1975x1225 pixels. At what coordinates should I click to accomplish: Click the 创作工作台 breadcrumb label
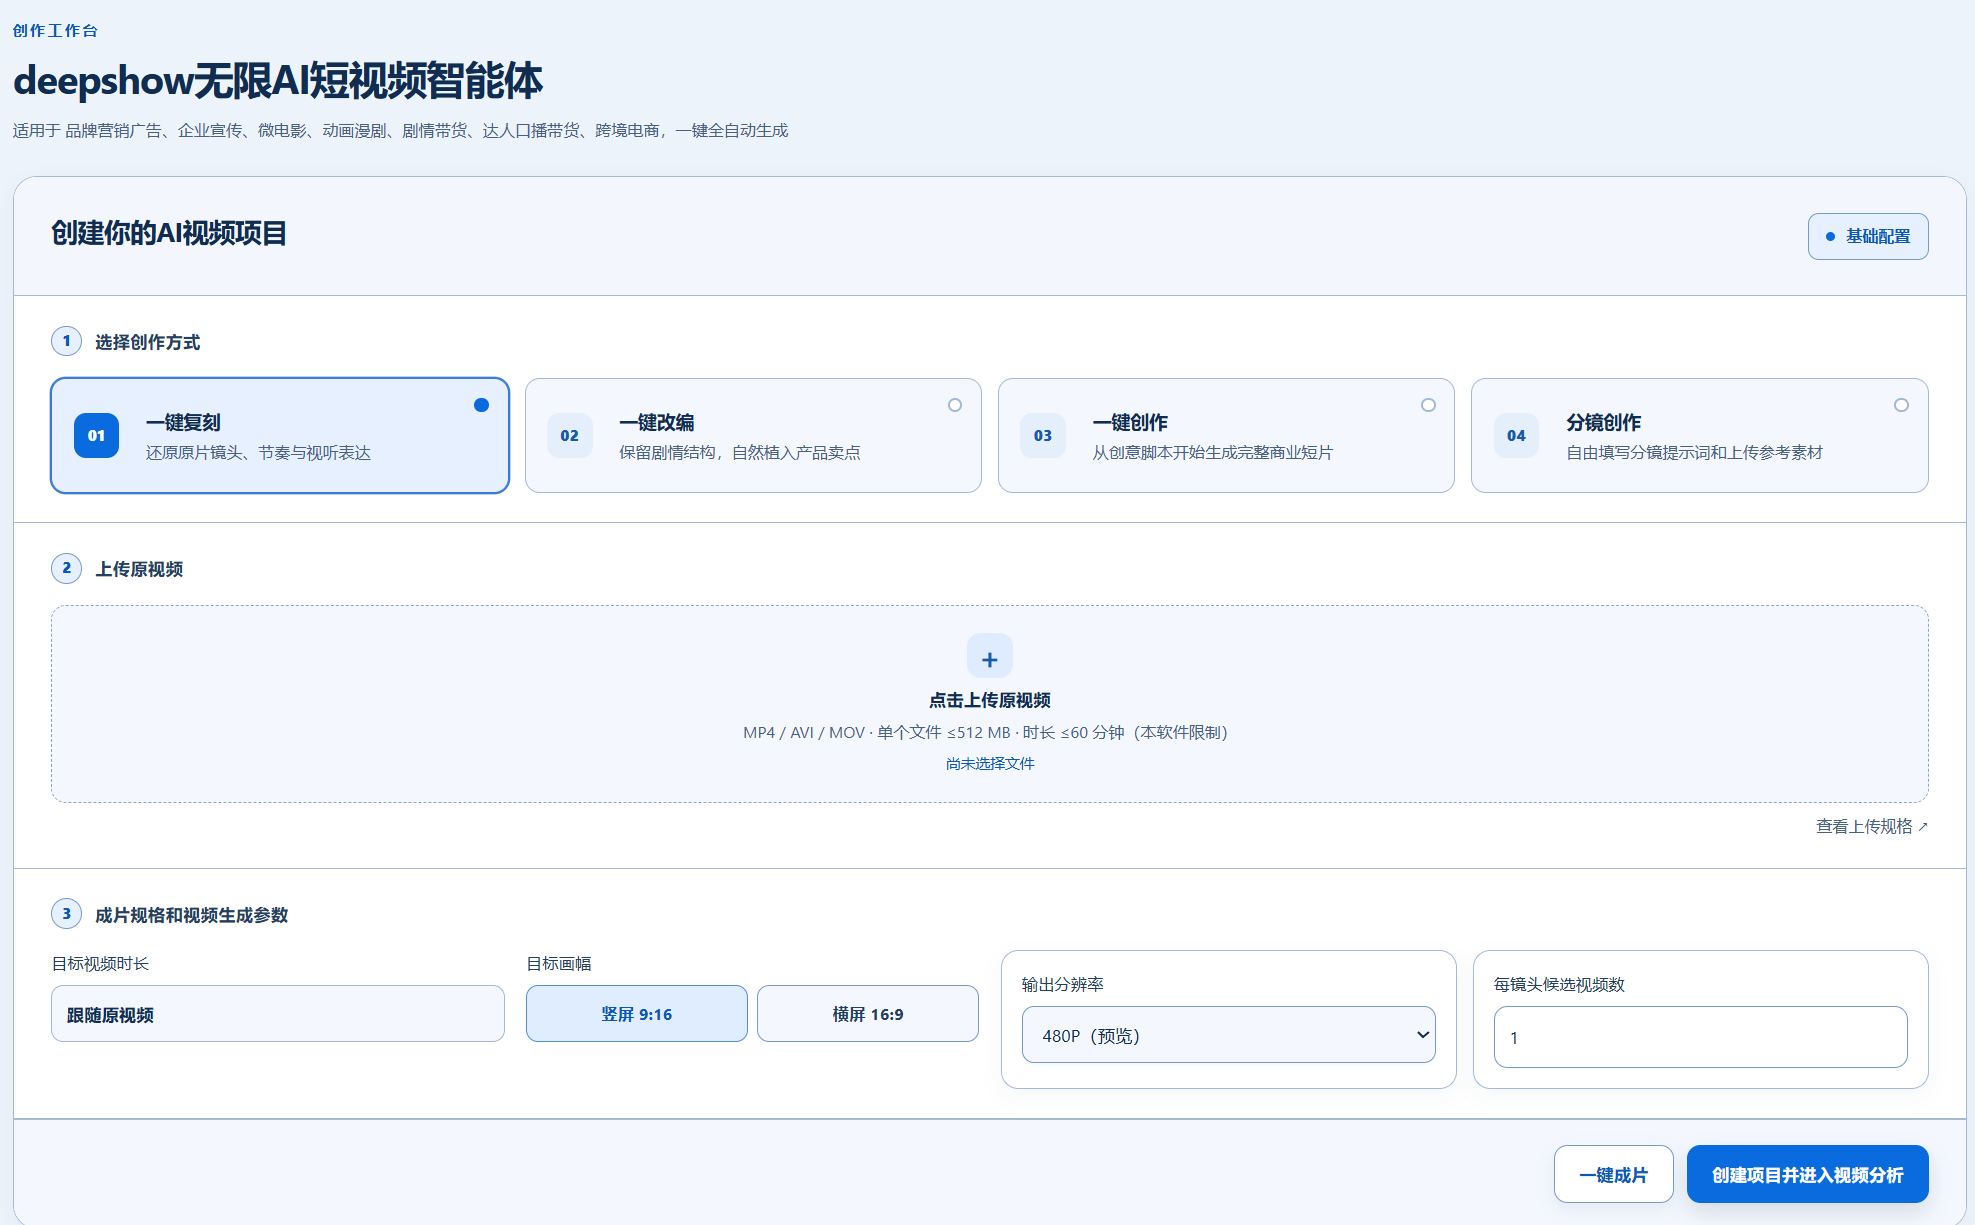tap(55, 30)
